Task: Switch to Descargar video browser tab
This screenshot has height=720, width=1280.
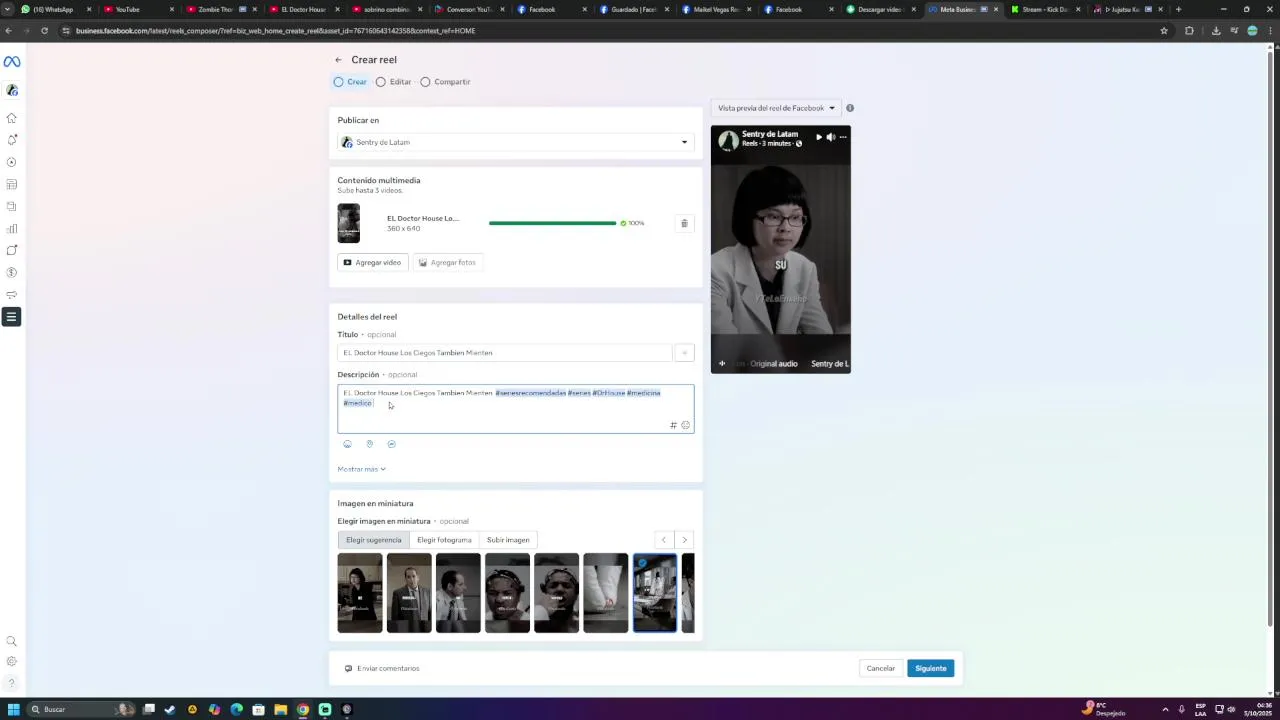Action: [x=880, y=9]
